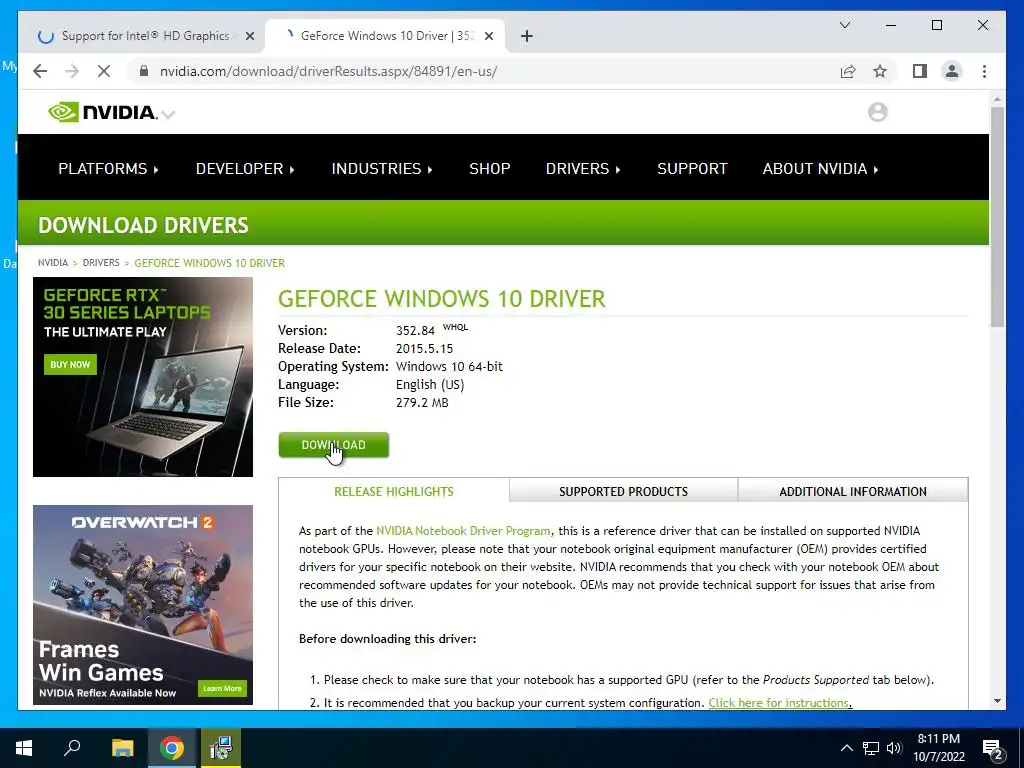
Task: Open the SUPPORT menu item
Action: [692, 168]
